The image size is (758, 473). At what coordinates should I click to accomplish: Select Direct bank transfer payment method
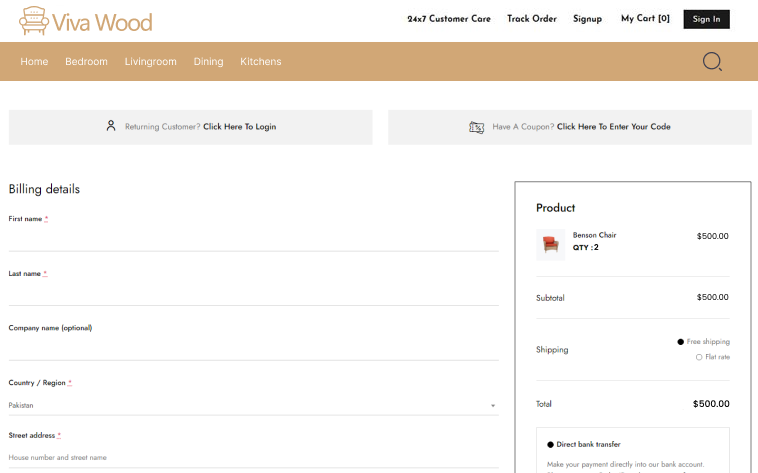coord(551,444)
